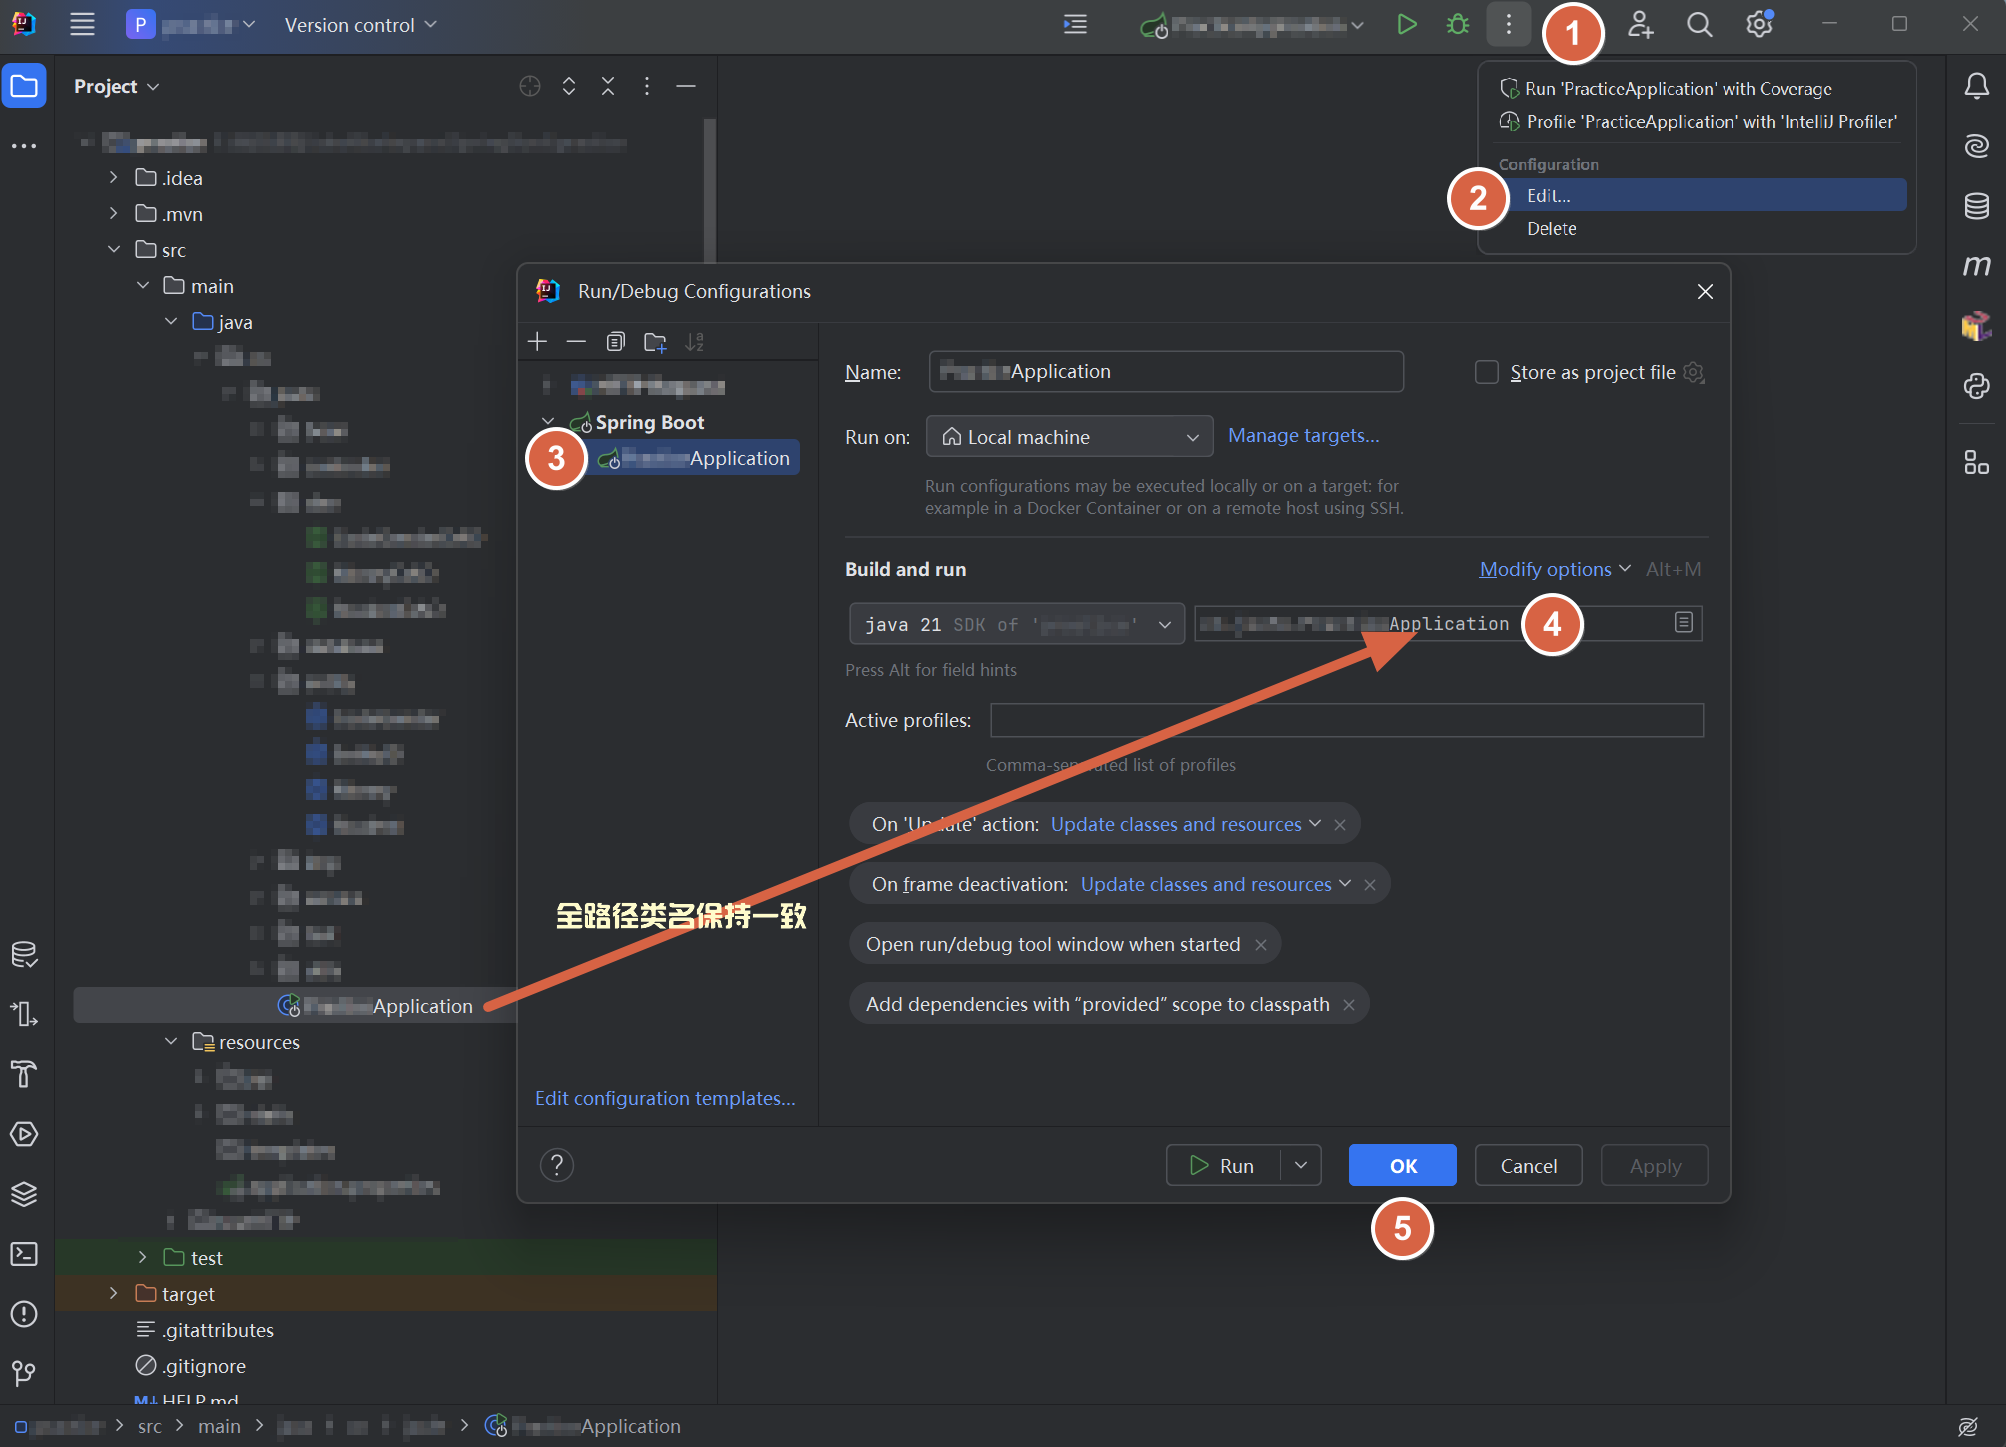This screenshot has width=2006, height=1447.
Task: Expand the target folder in the project tree
Action: point(114,1293)
